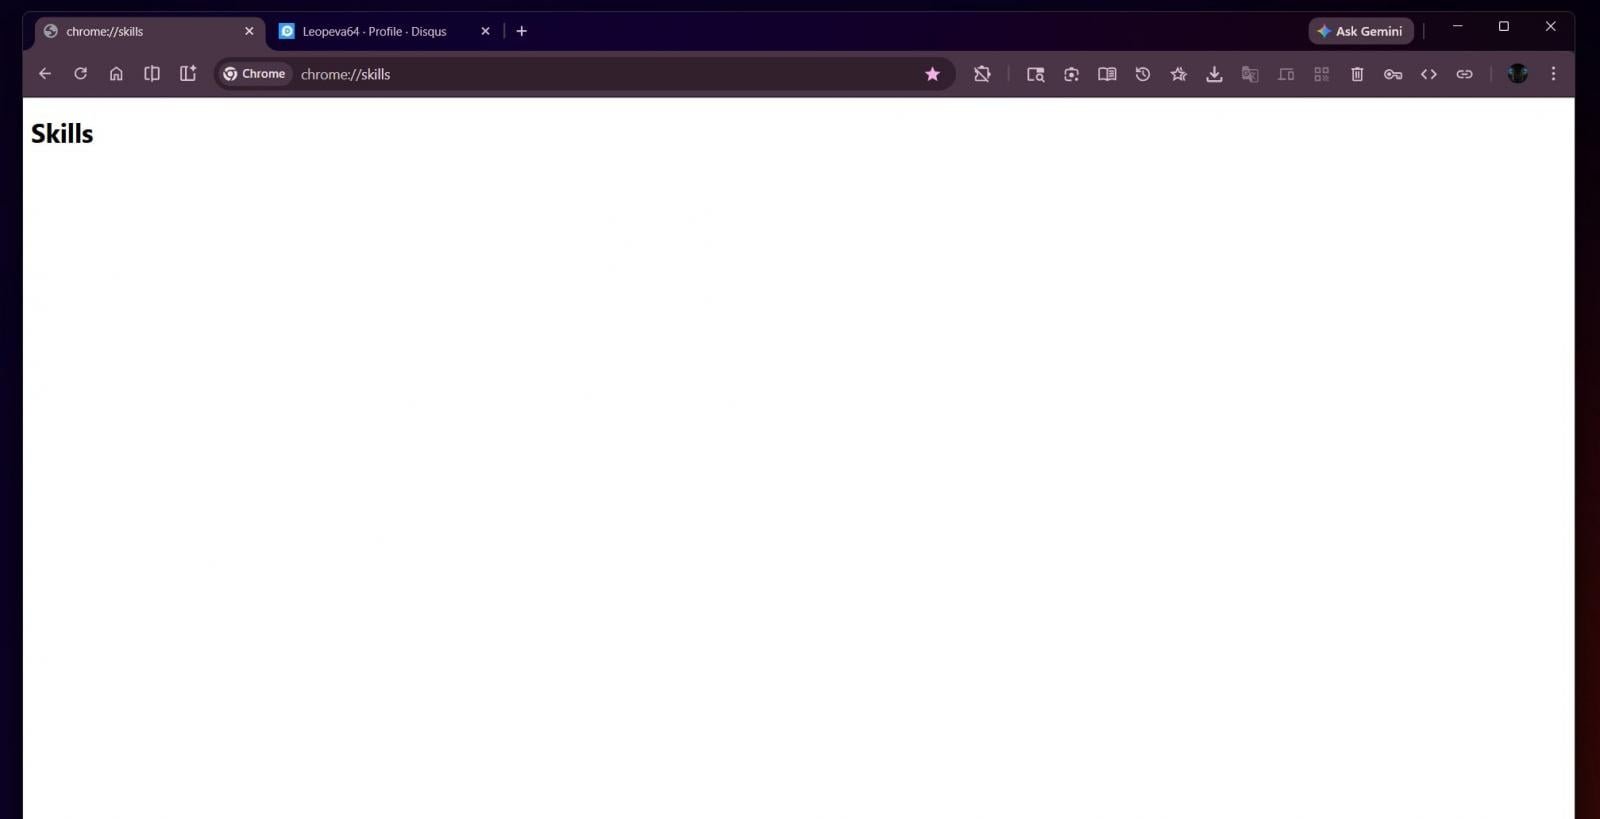Click the Skills page heading

point(62,134)
